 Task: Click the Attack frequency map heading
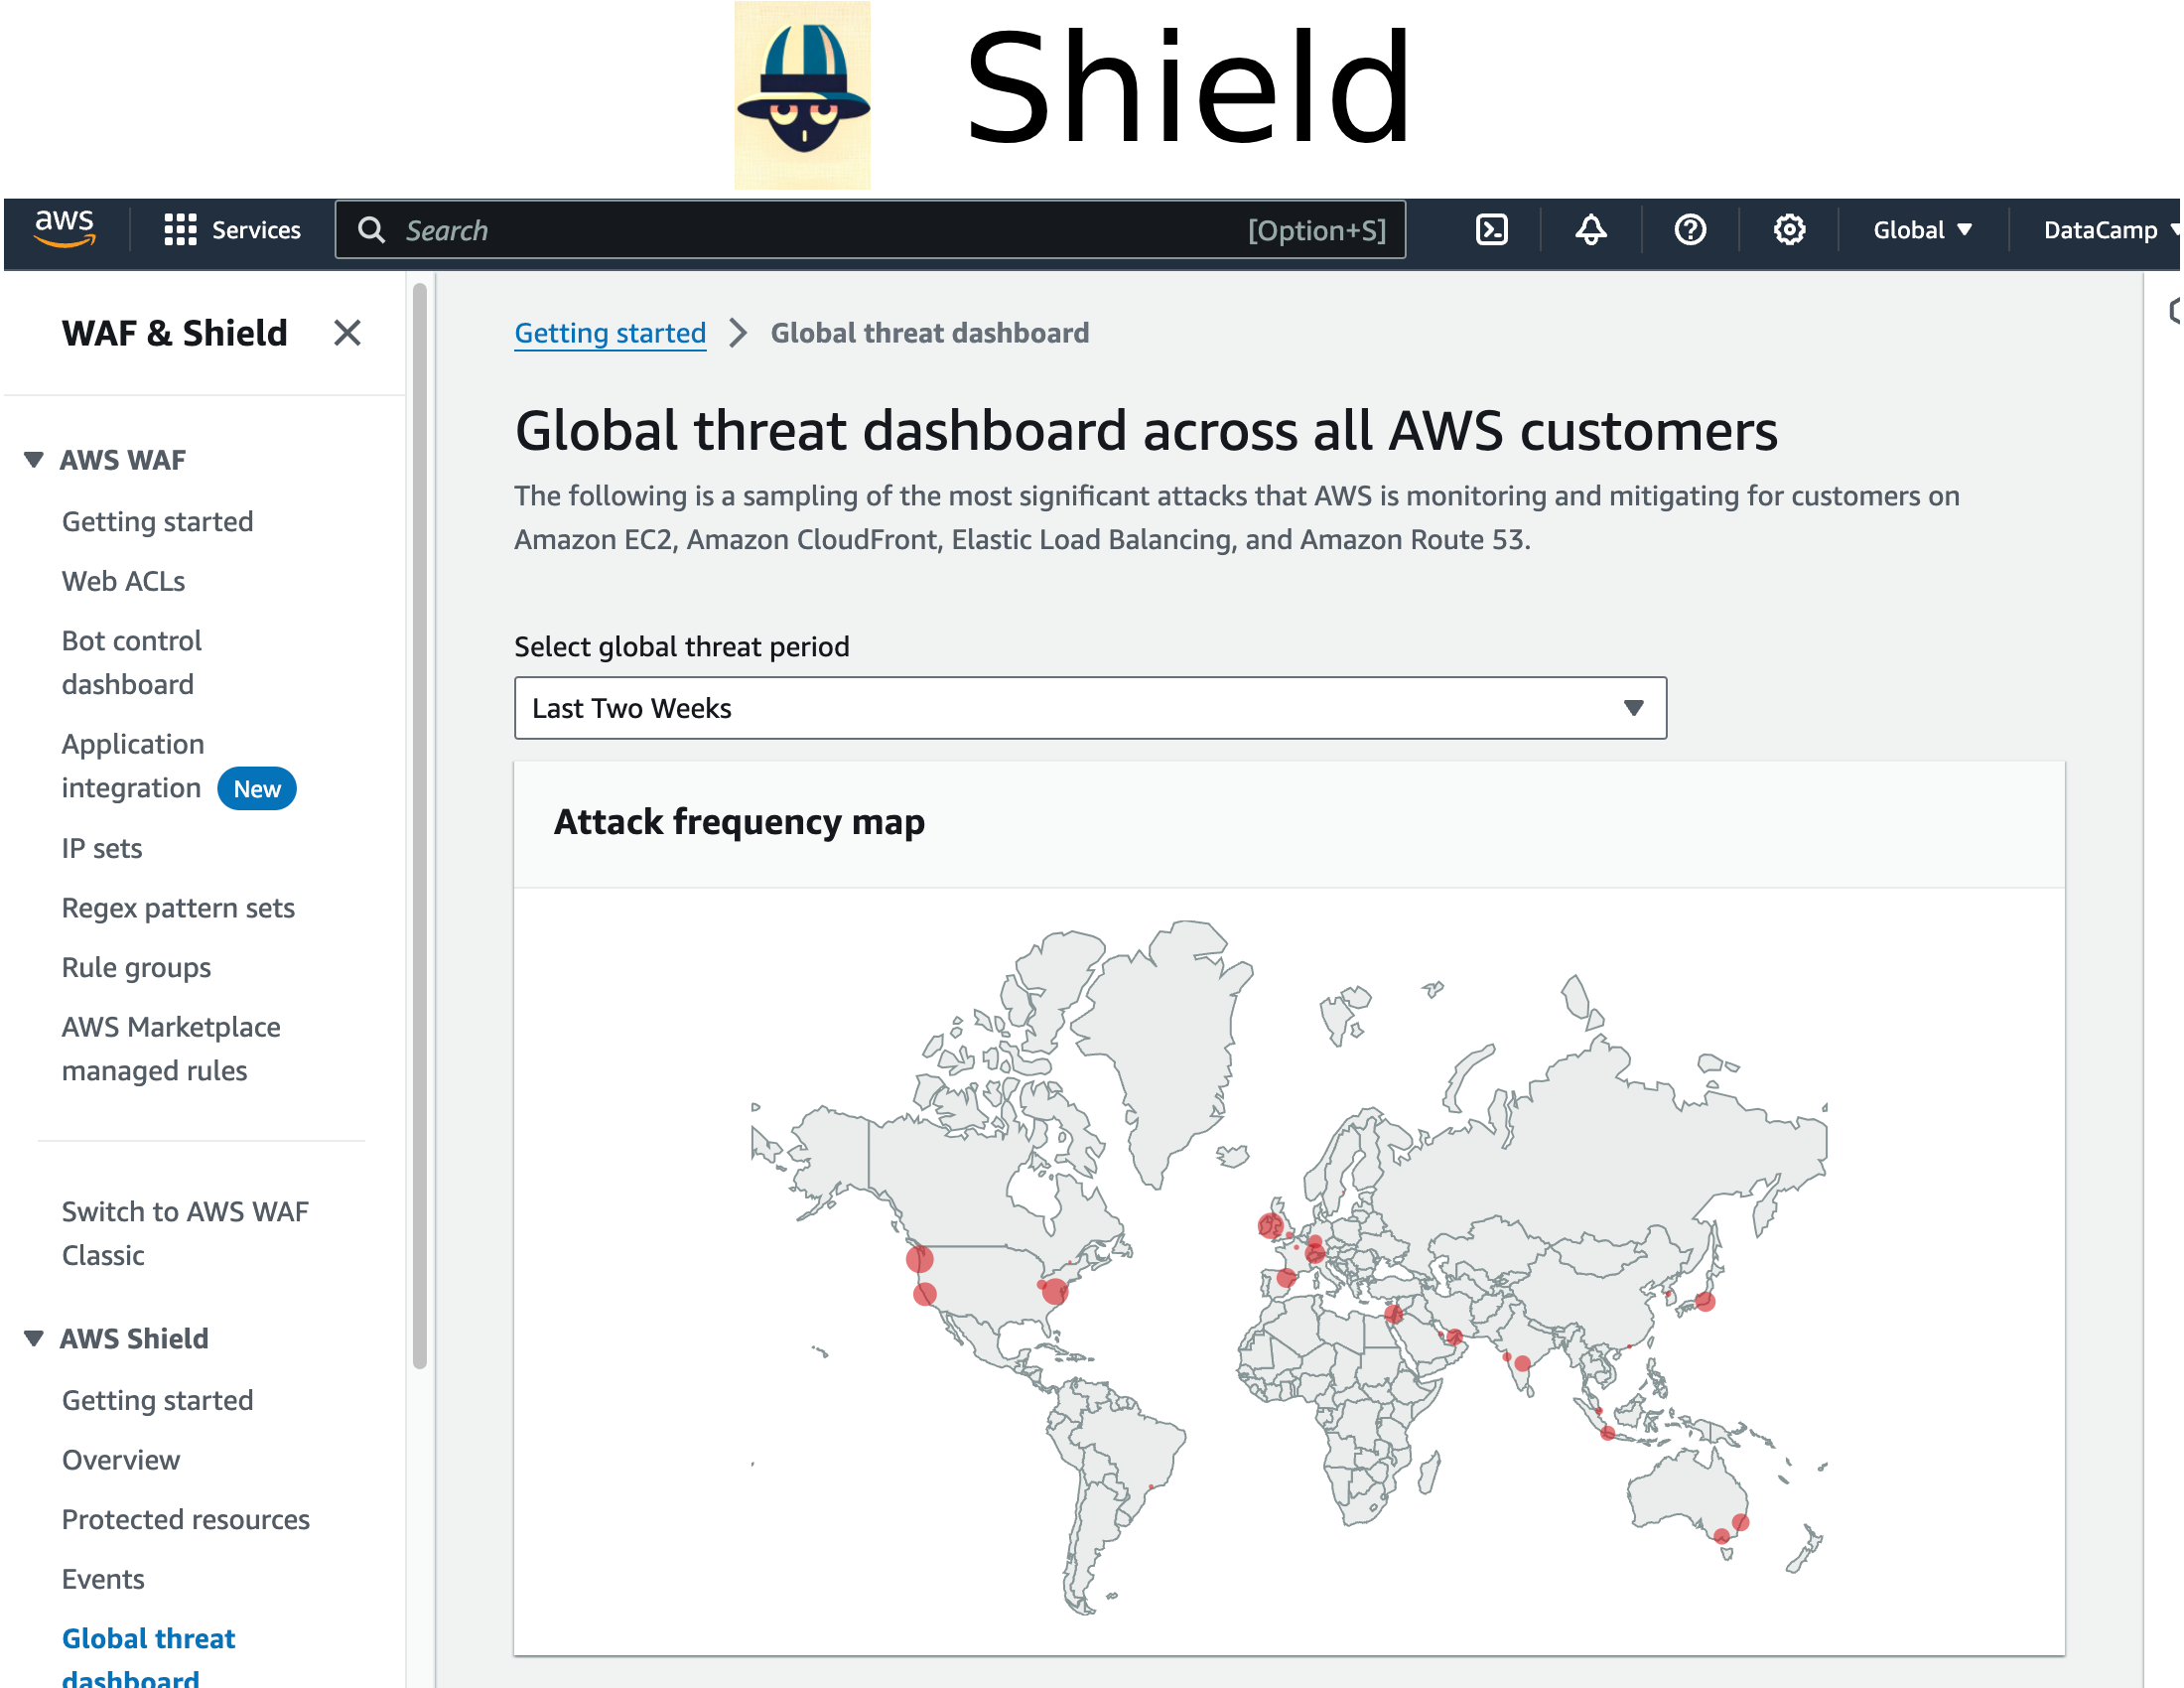click(x=739, y=823)
